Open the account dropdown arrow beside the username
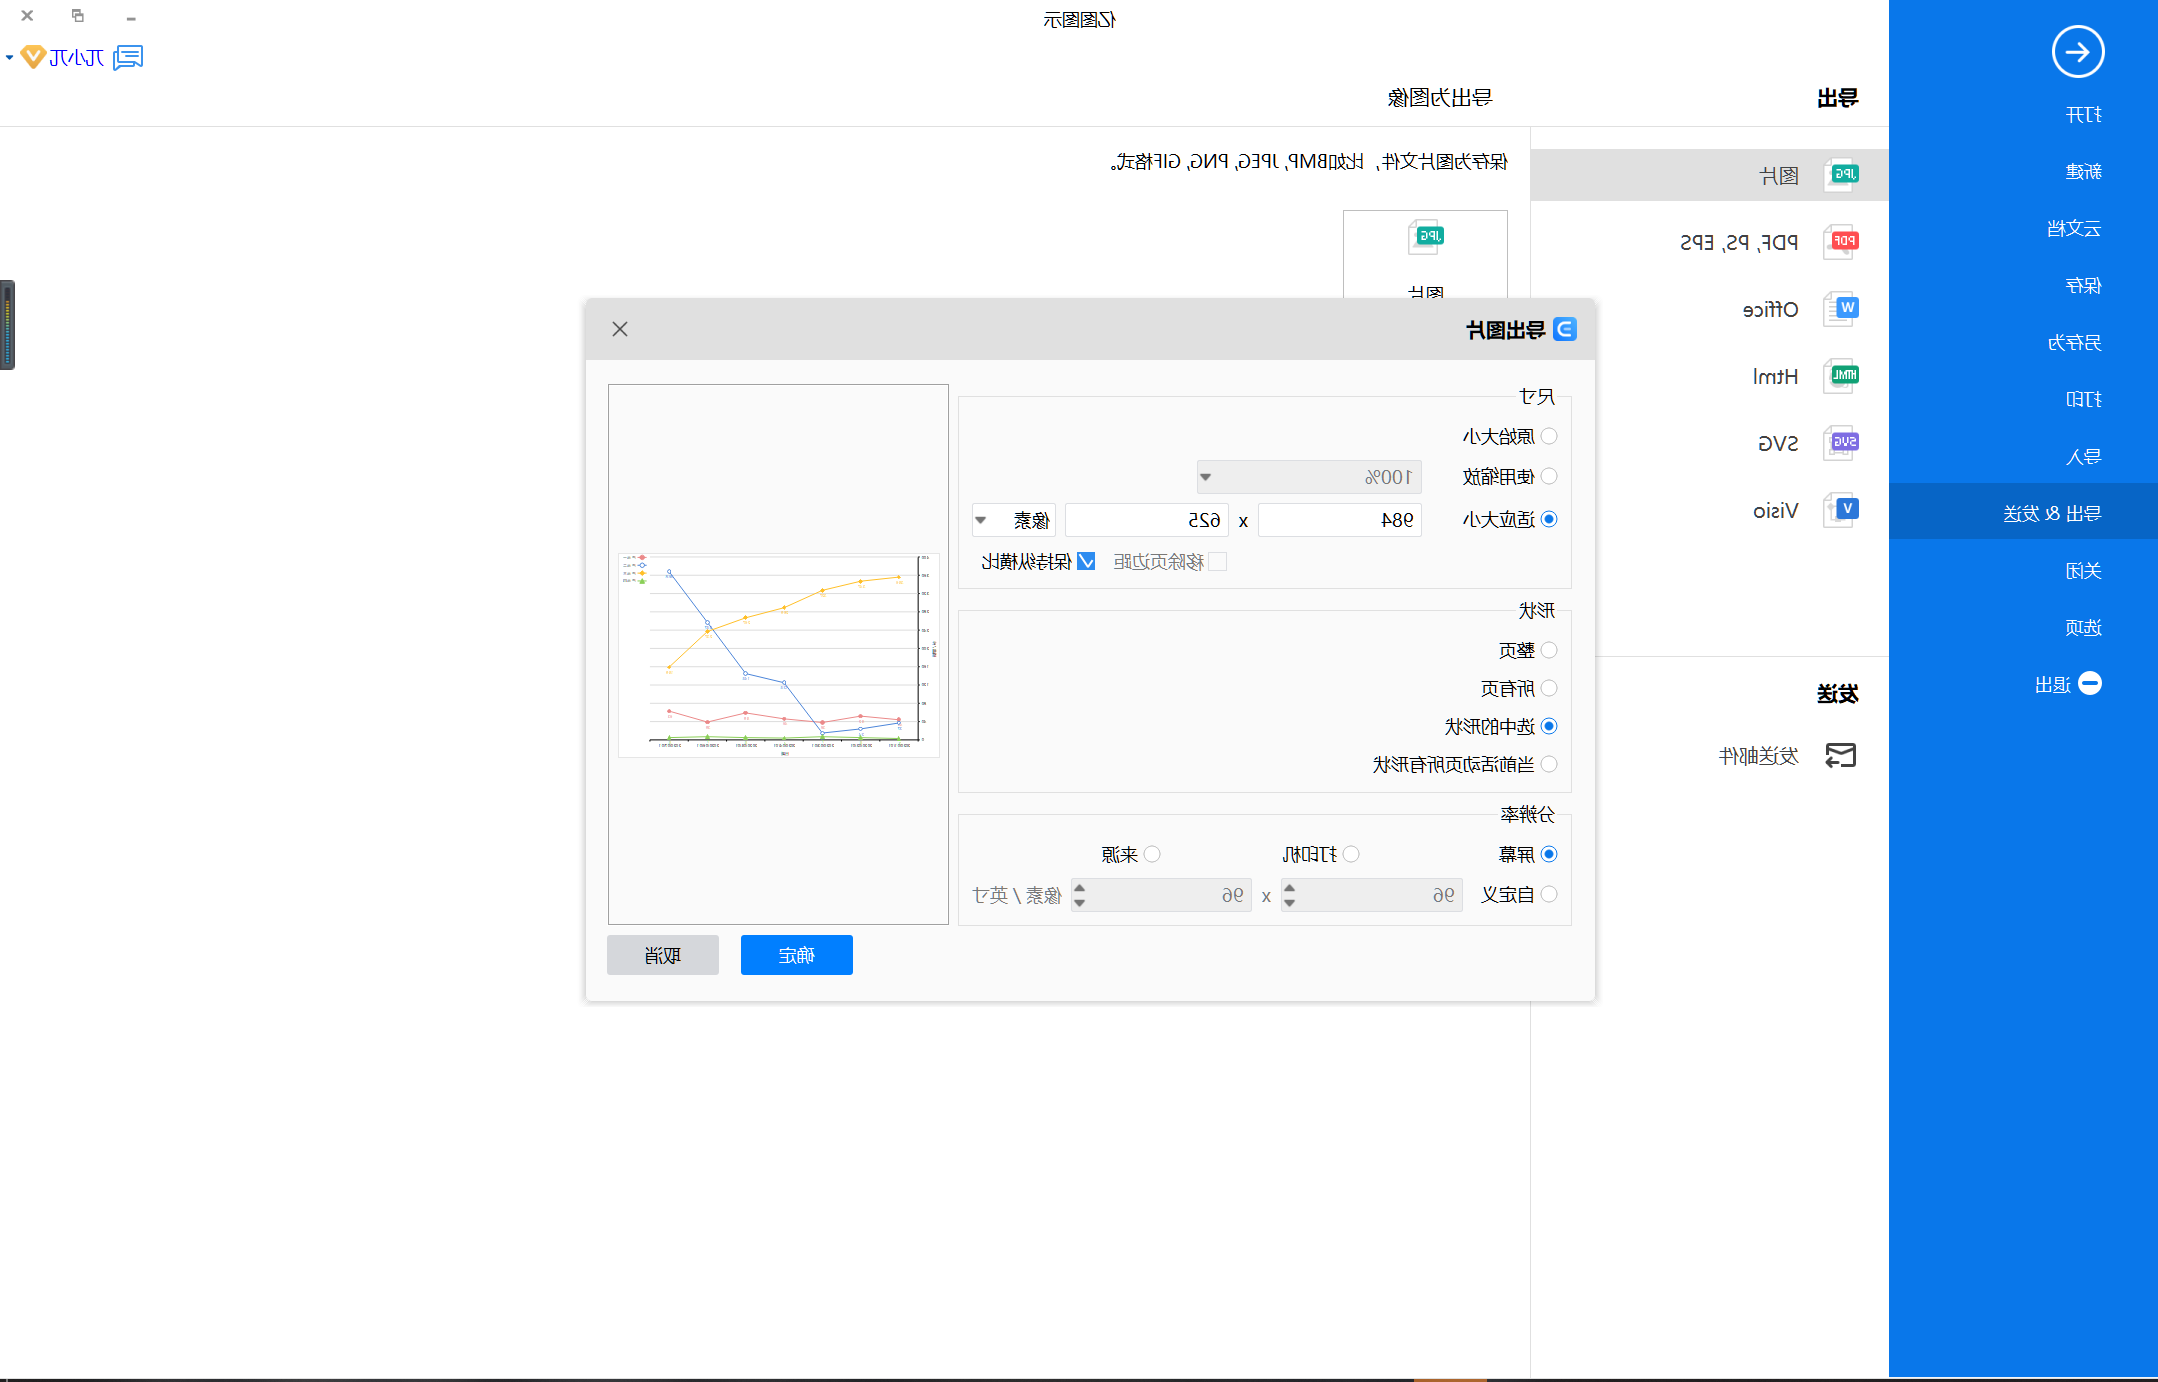 [x=9, y=58]
